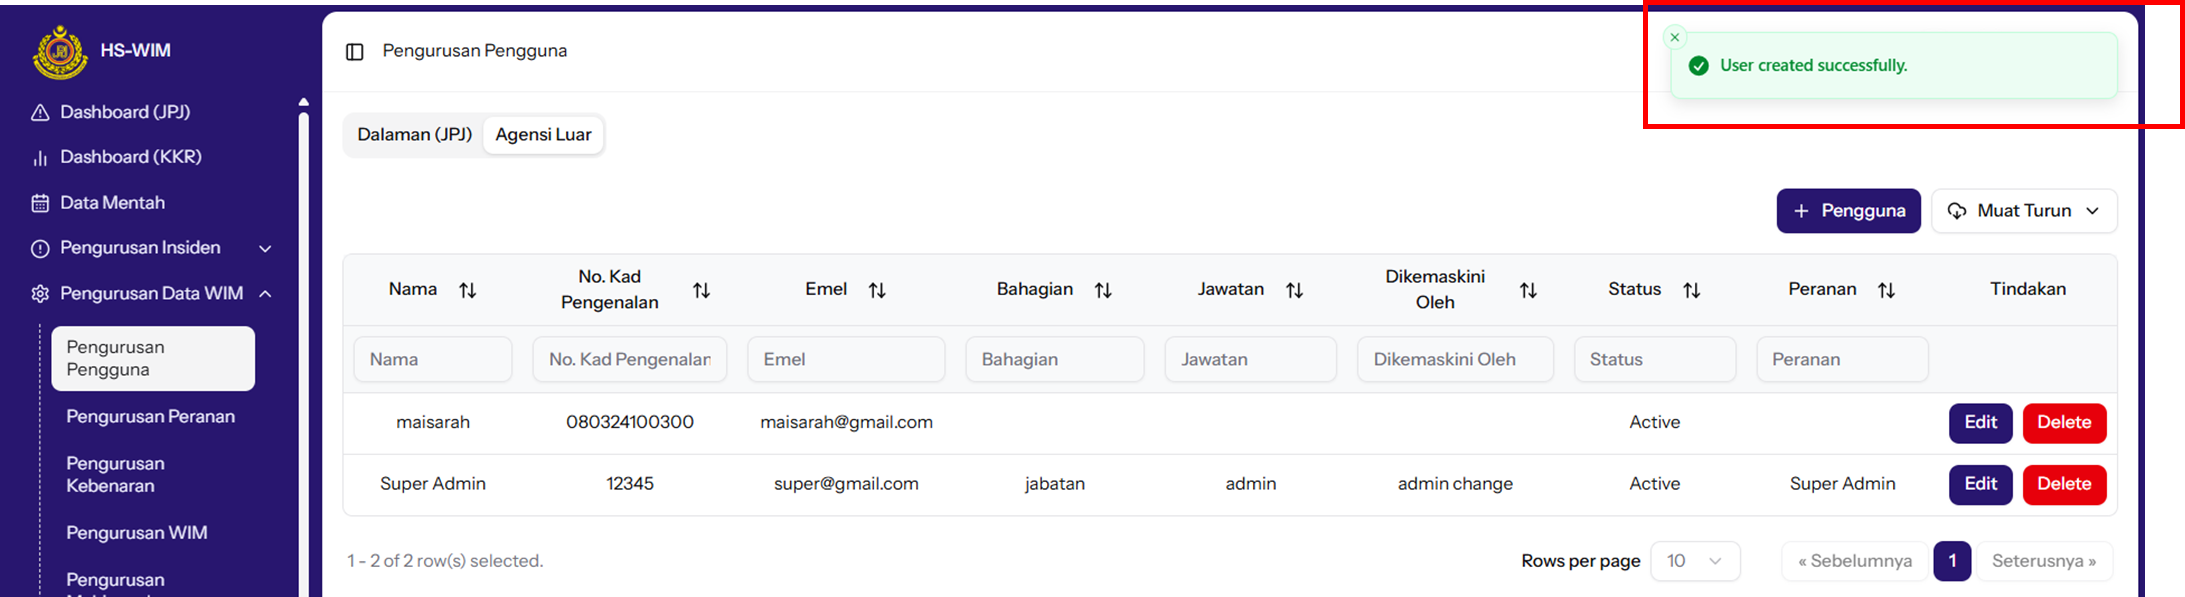The image size is (2185, 597).
Task: Sort table by Emel column
Action: [x=877, y=290]
